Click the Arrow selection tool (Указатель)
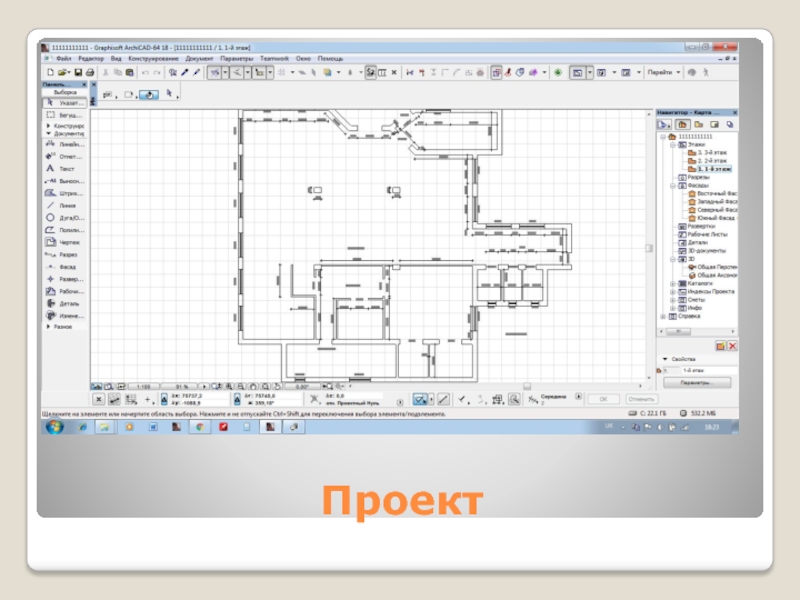Image resolution: width=800 pixels, height=600 pixels. [66, 103]
